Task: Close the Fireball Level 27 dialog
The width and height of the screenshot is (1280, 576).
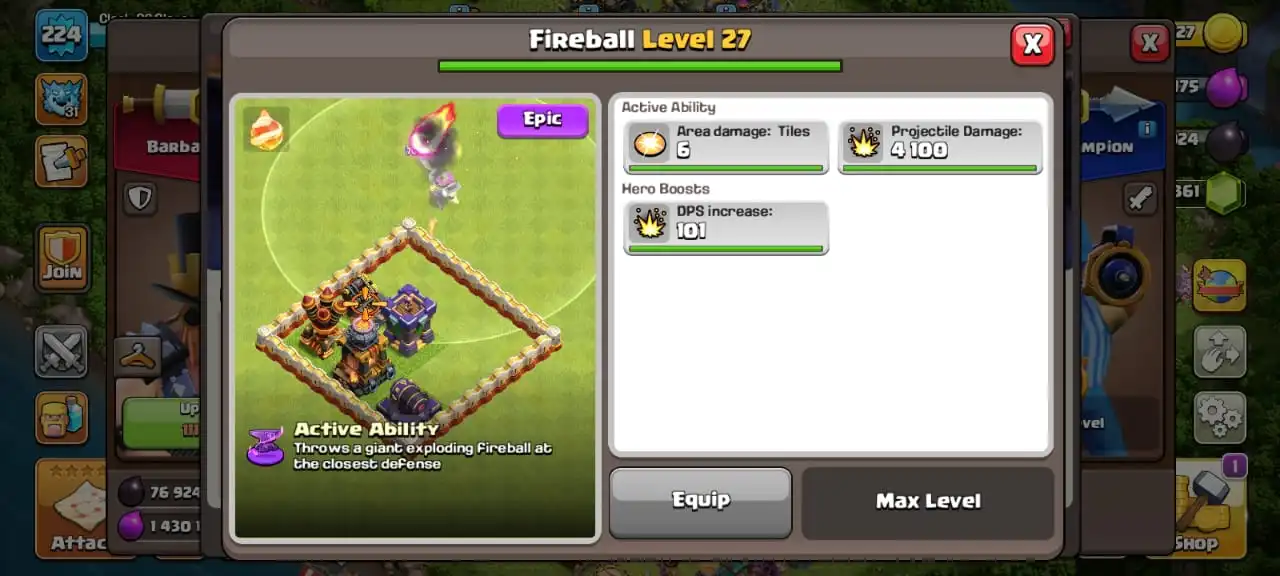Action: point(1032,43)
